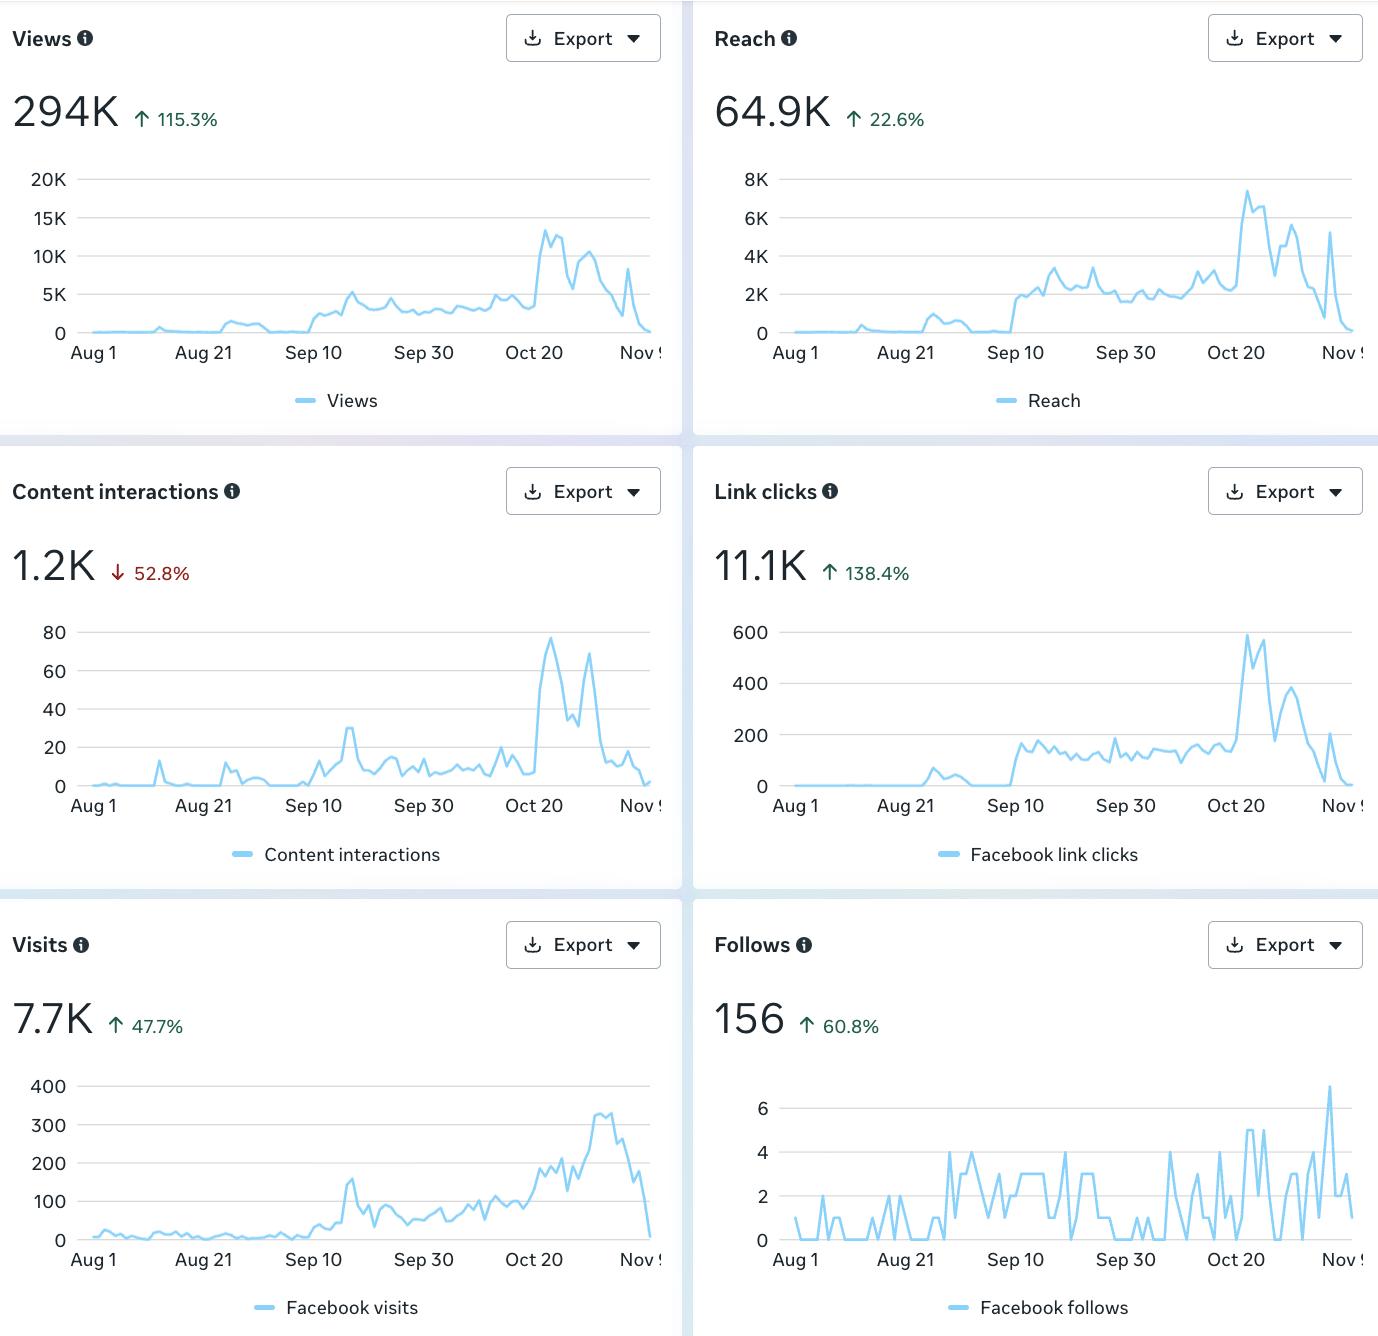Click the Facebook follows legend color swatch
Screen dimensions: 1378x1336
[958, 1308]
